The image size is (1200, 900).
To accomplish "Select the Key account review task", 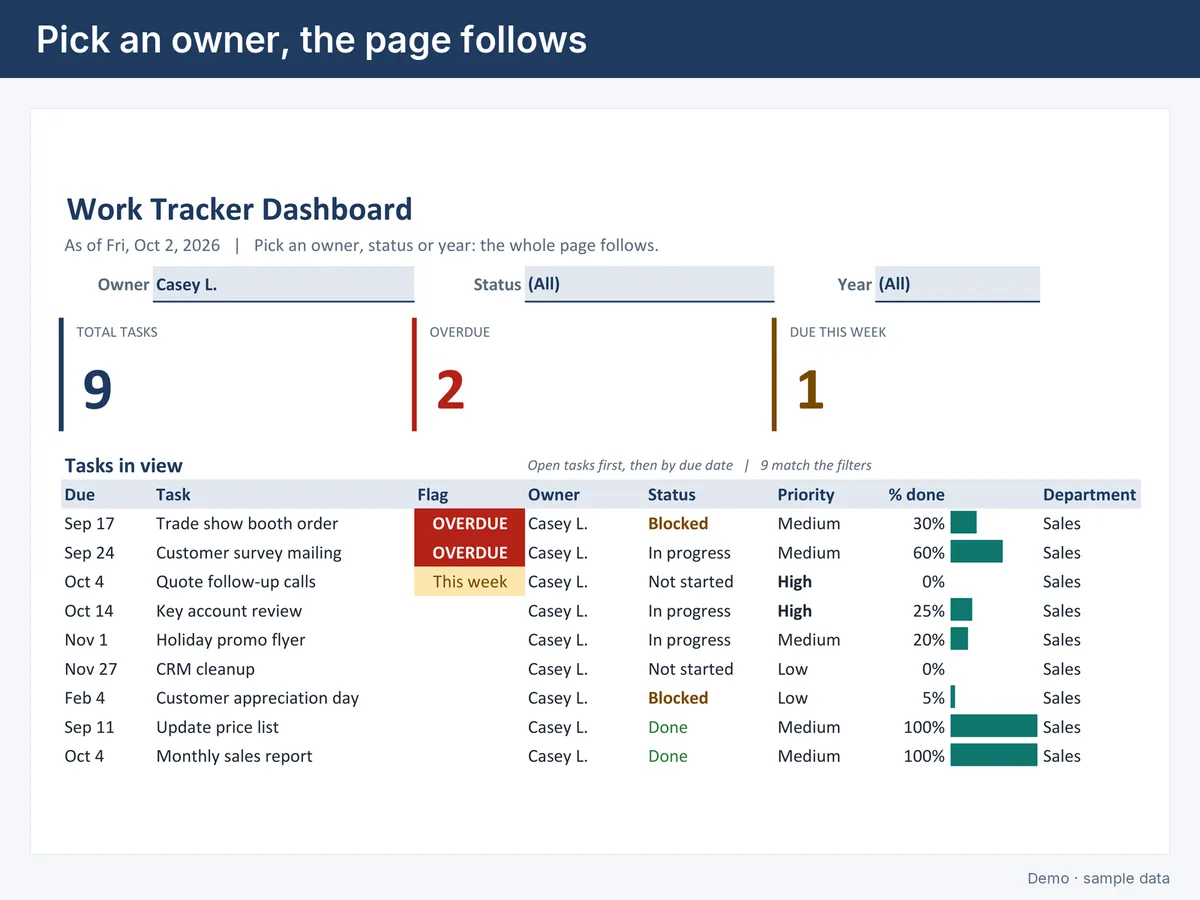I will pyautogui.click(x=229, y=610).
